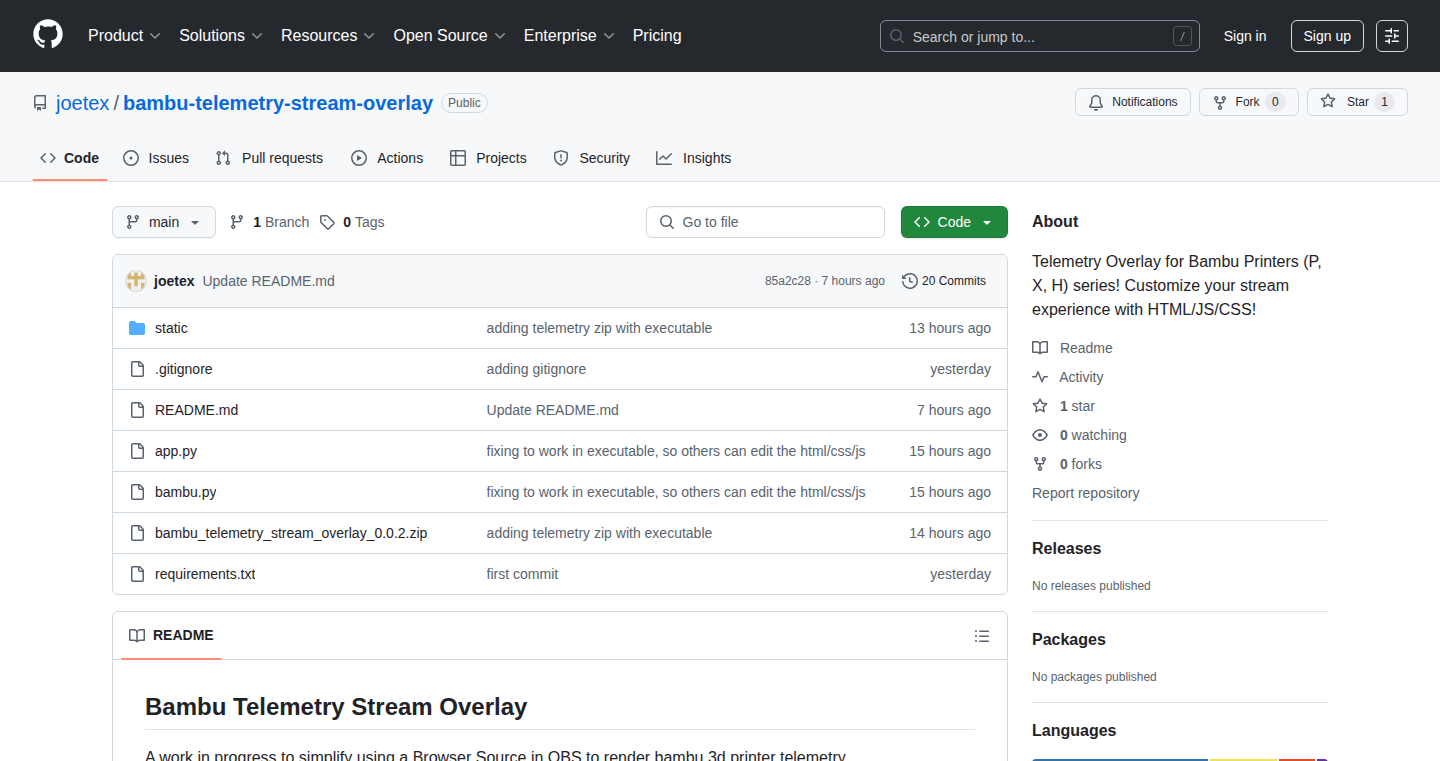The height and width of the screenshot is (761, 1440).
Task: Click the static folder icon
Action: tap(137, 328)
